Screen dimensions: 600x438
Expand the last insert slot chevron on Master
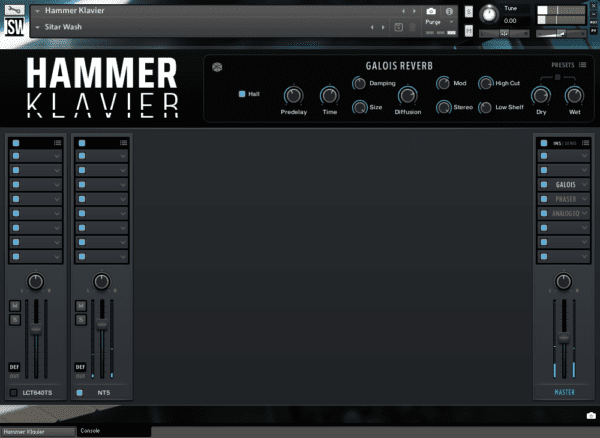click(584, 256)
